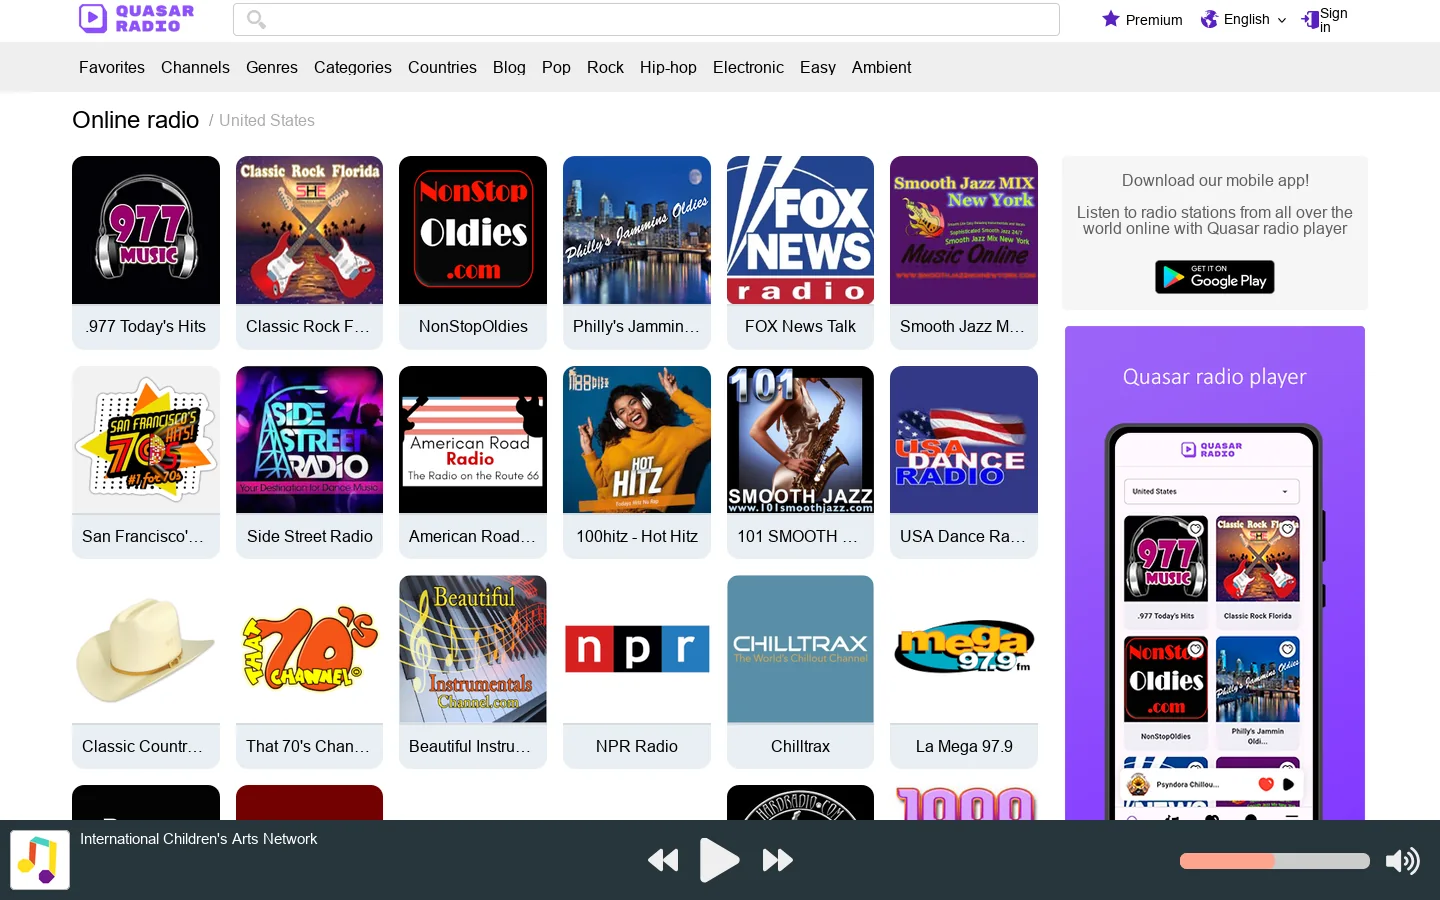Select Countries in navigation bar

442,67
